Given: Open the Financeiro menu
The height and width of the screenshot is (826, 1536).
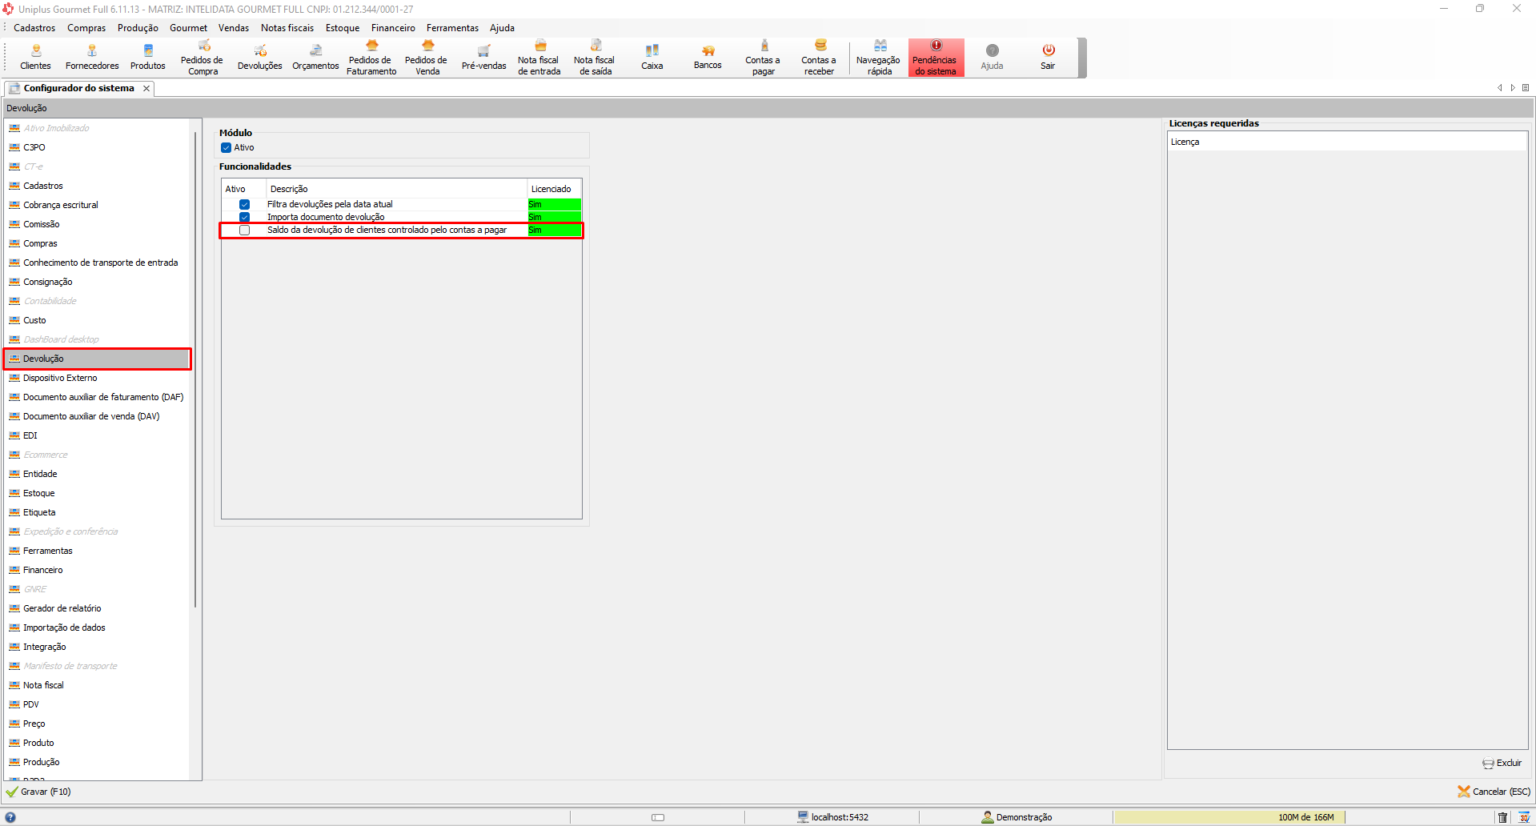Looking at the screenshot, I should pos(393,28).
